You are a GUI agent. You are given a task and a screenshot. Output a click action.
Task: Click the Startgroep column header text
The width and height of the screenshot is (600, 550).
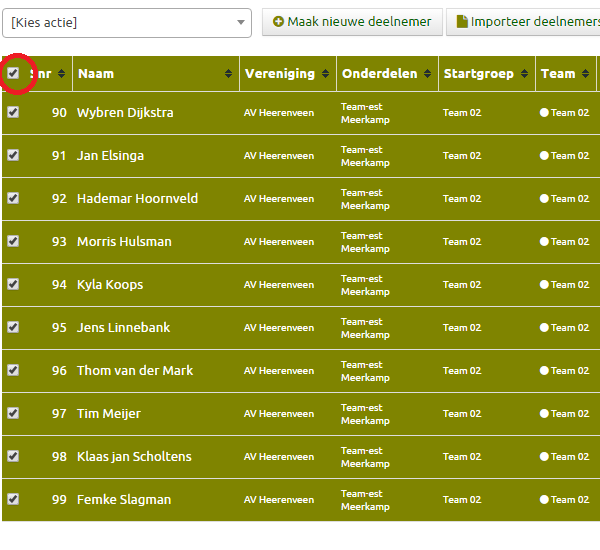coord(479,74)
